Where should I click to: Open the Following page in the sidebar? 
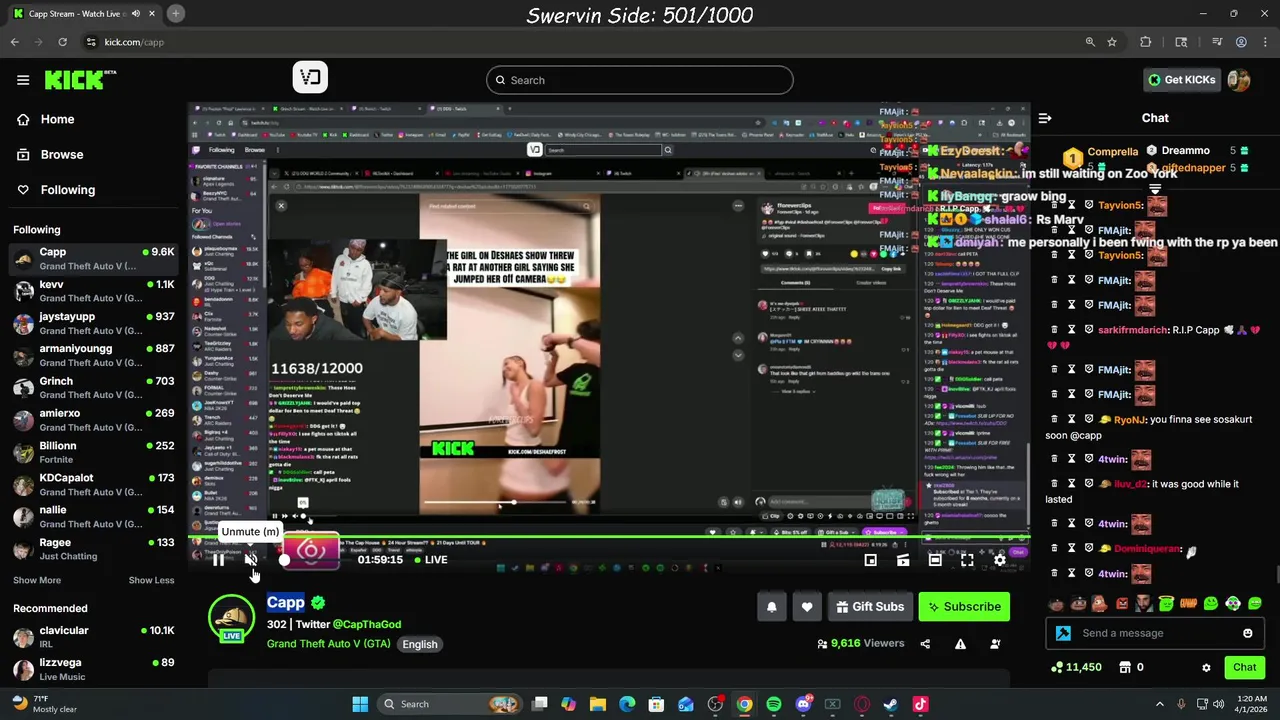pos(67,190)
